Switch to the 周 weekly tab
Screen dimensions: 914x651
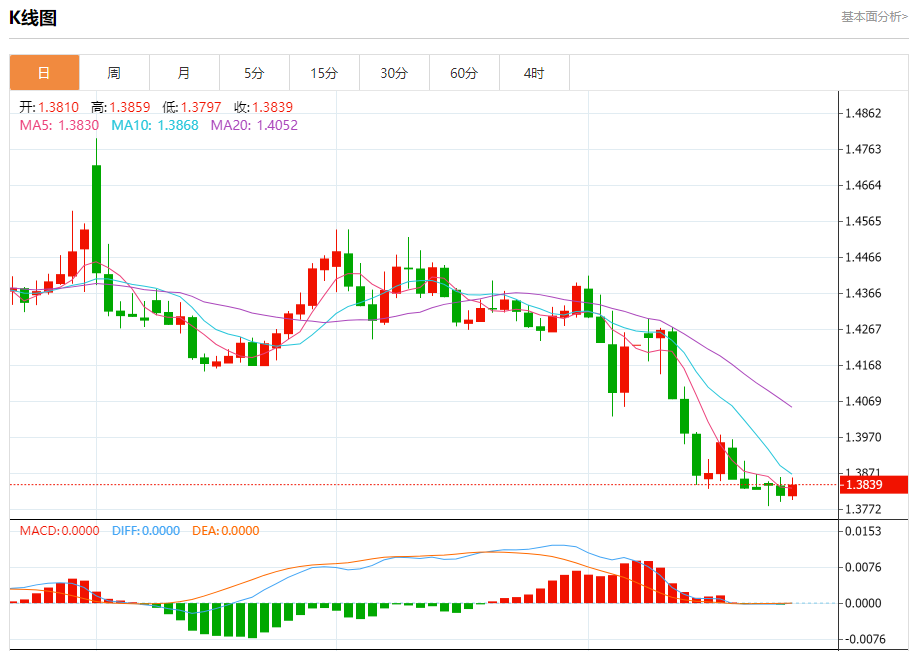(114, 73)
